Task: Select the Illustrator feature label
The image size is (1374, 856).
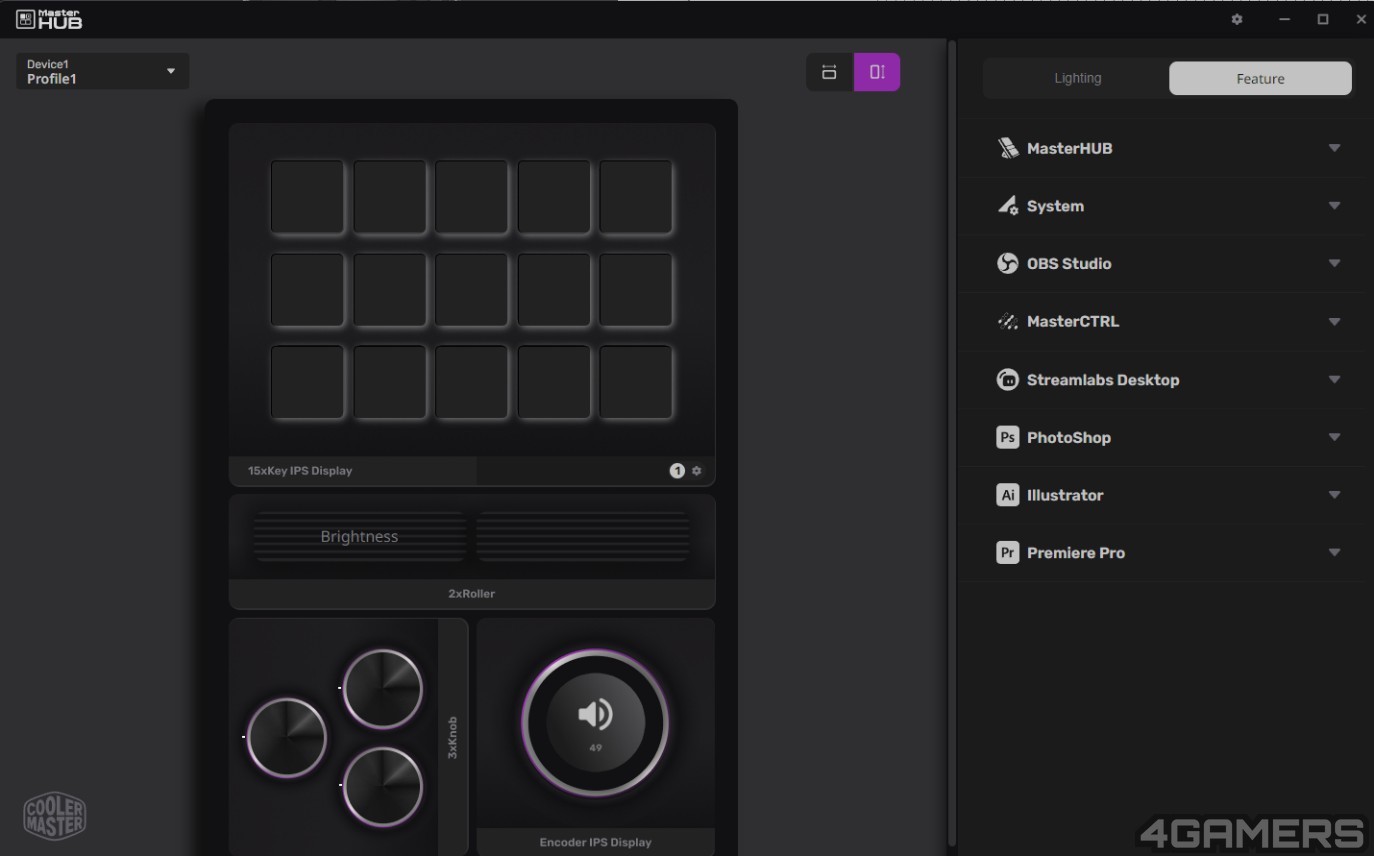Action: (1065, 495)
